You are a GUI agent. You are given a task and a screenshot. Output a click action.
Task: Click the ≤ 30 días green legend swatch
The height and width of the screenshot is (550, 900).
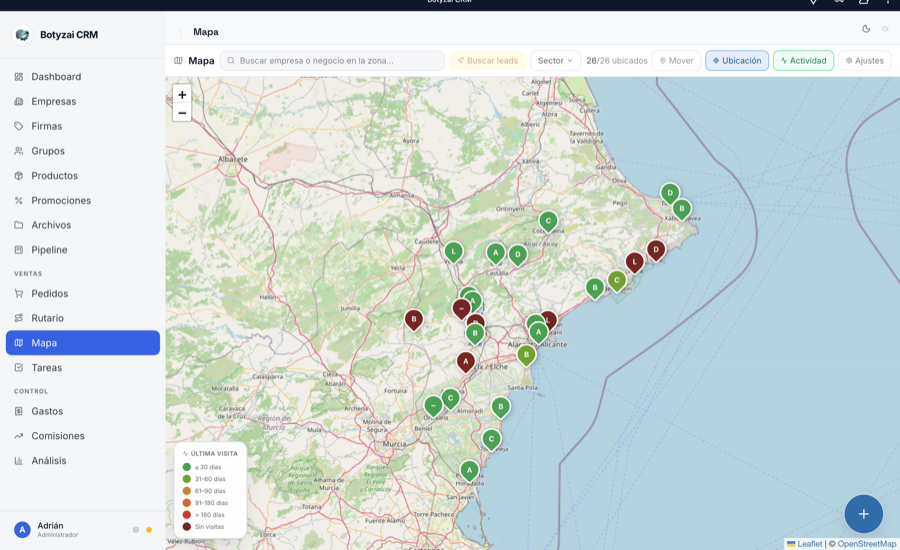click(x=187, y=467)
